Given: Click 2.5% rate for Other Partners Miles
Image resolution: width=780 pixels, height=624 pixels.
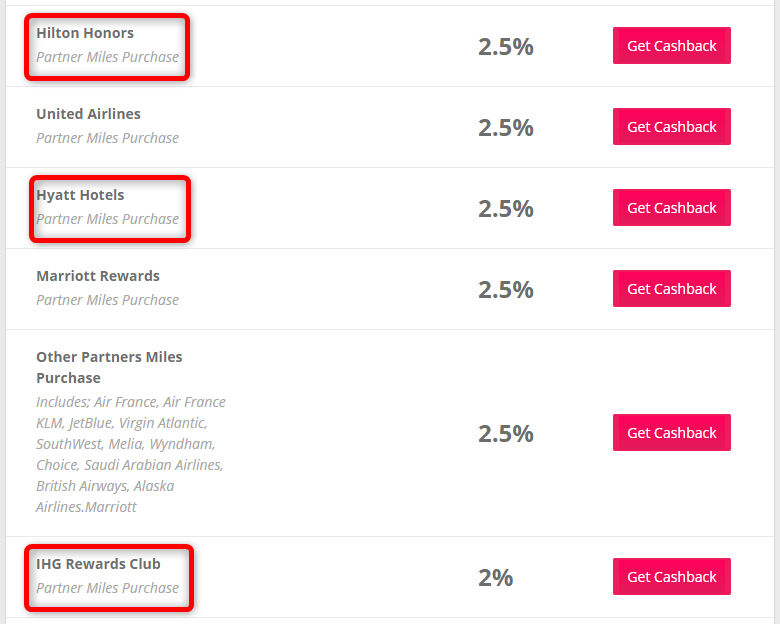Looking at the screenshot, I should point(506,433).
